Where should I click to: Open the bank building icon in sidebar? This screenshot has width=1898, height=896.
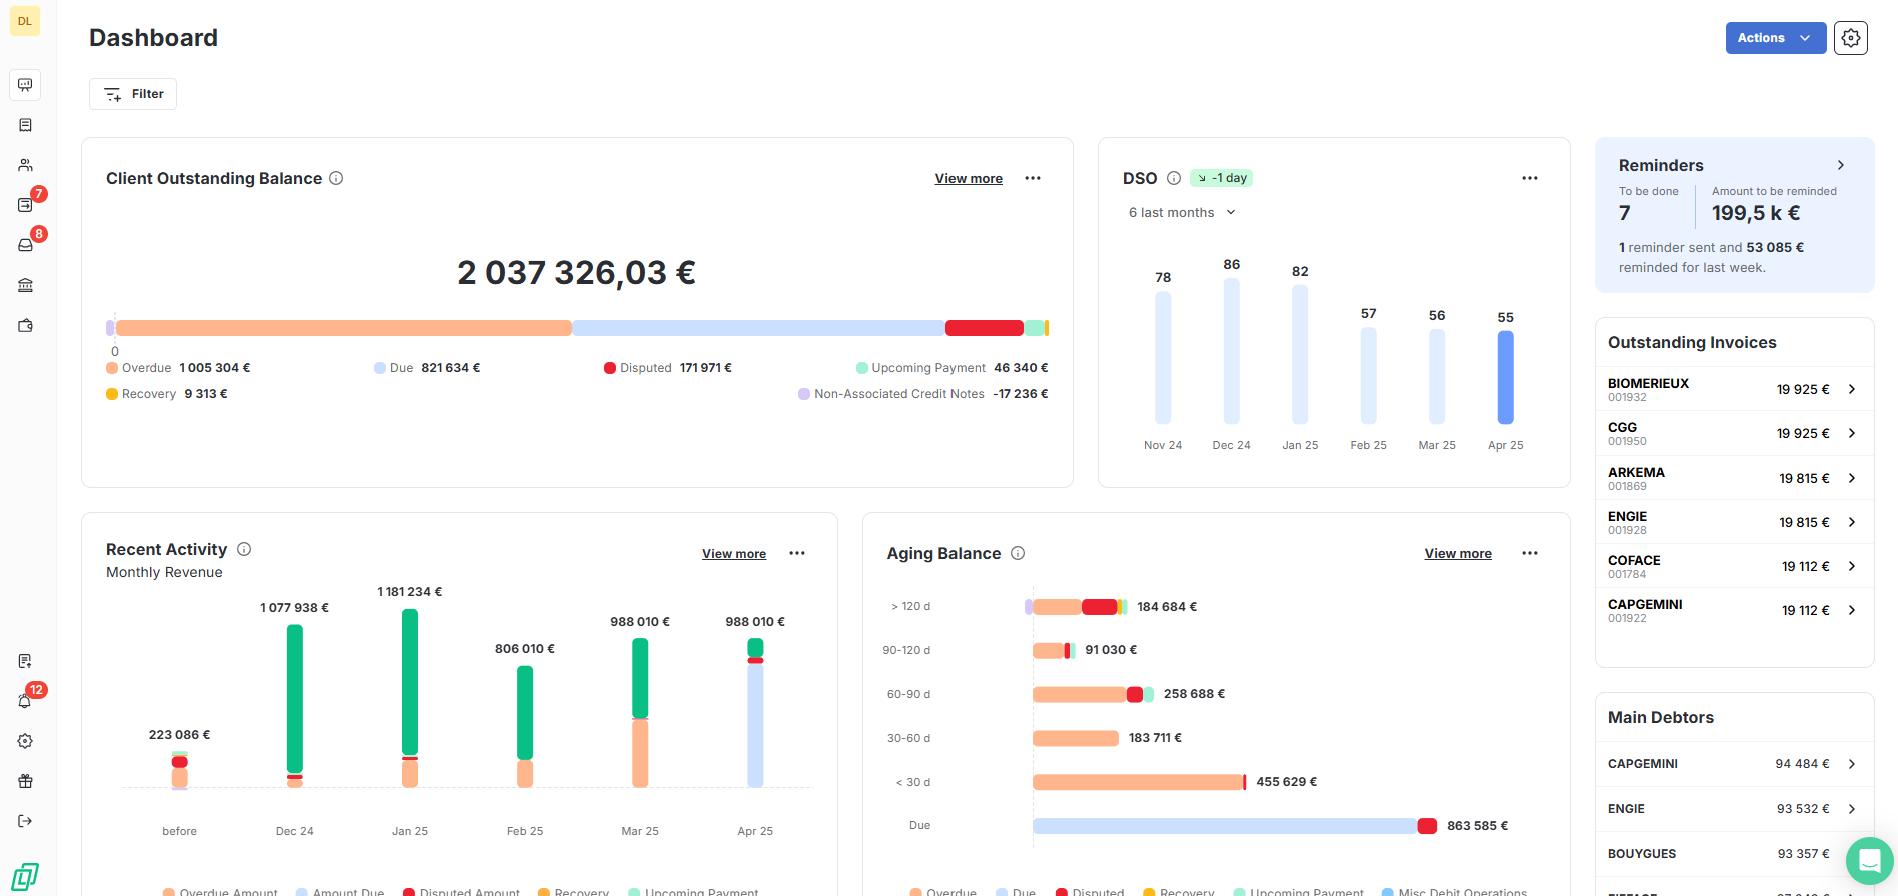click(25, 285)
